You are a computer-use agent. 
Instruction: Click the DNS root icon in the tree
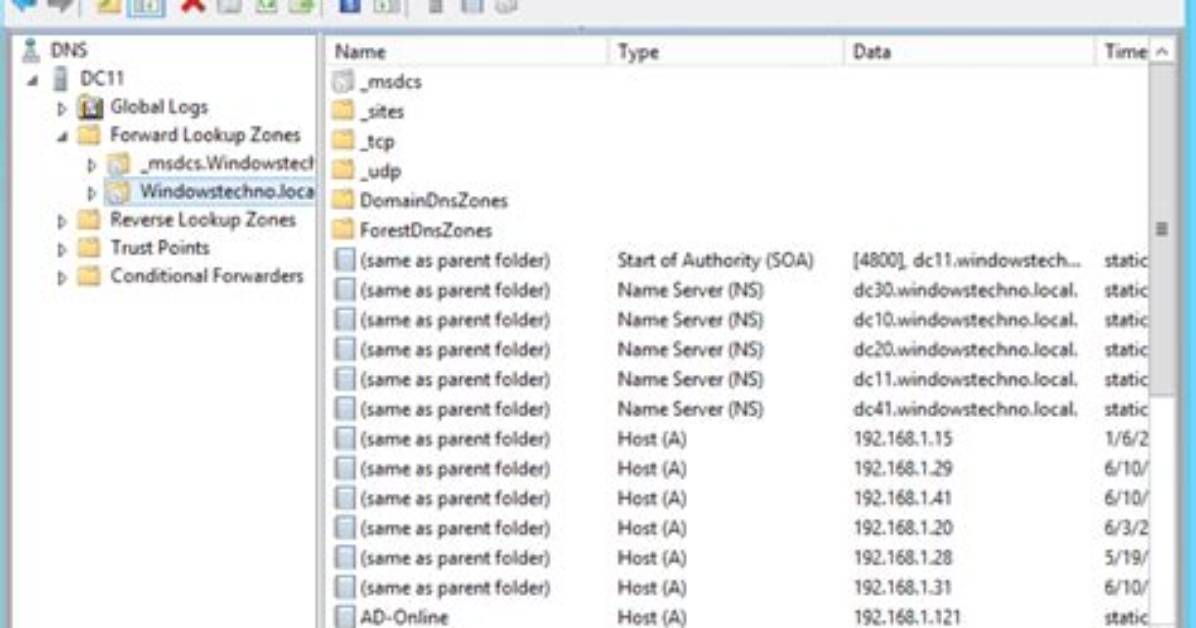click(x=31, y=50)
